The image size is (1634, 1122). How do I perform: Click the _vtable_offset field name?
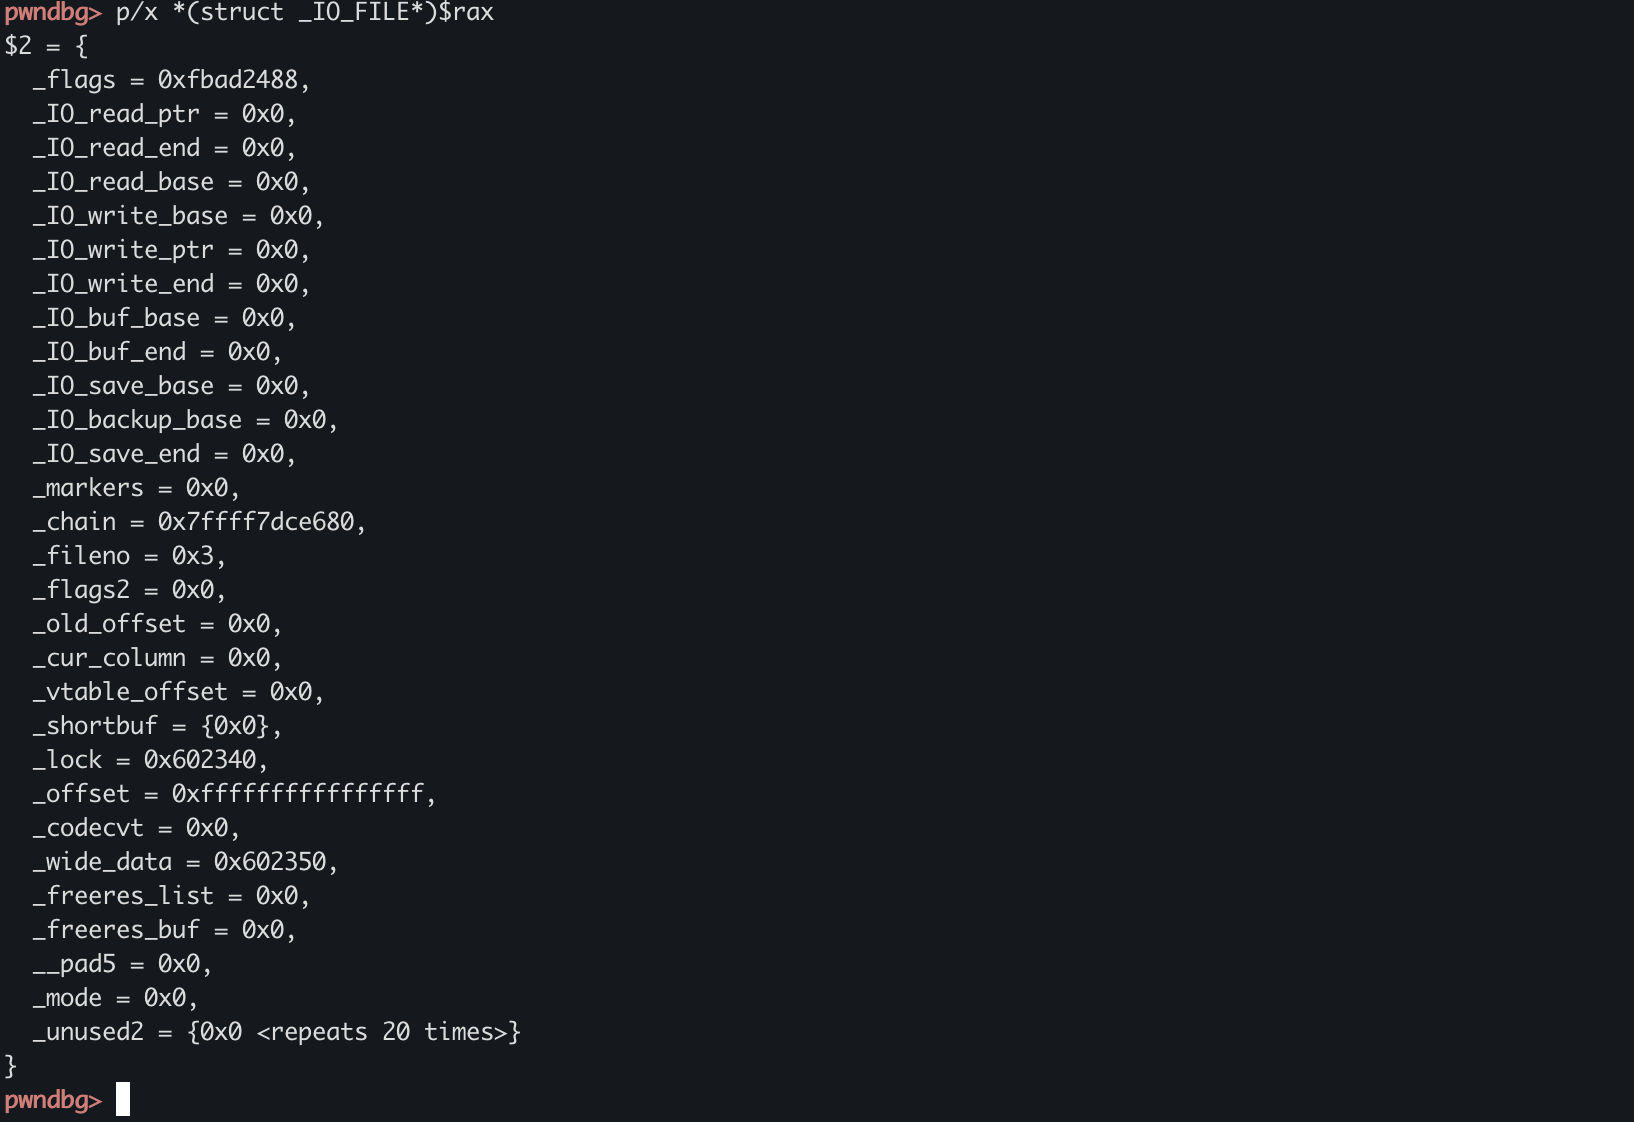(130, 692)
